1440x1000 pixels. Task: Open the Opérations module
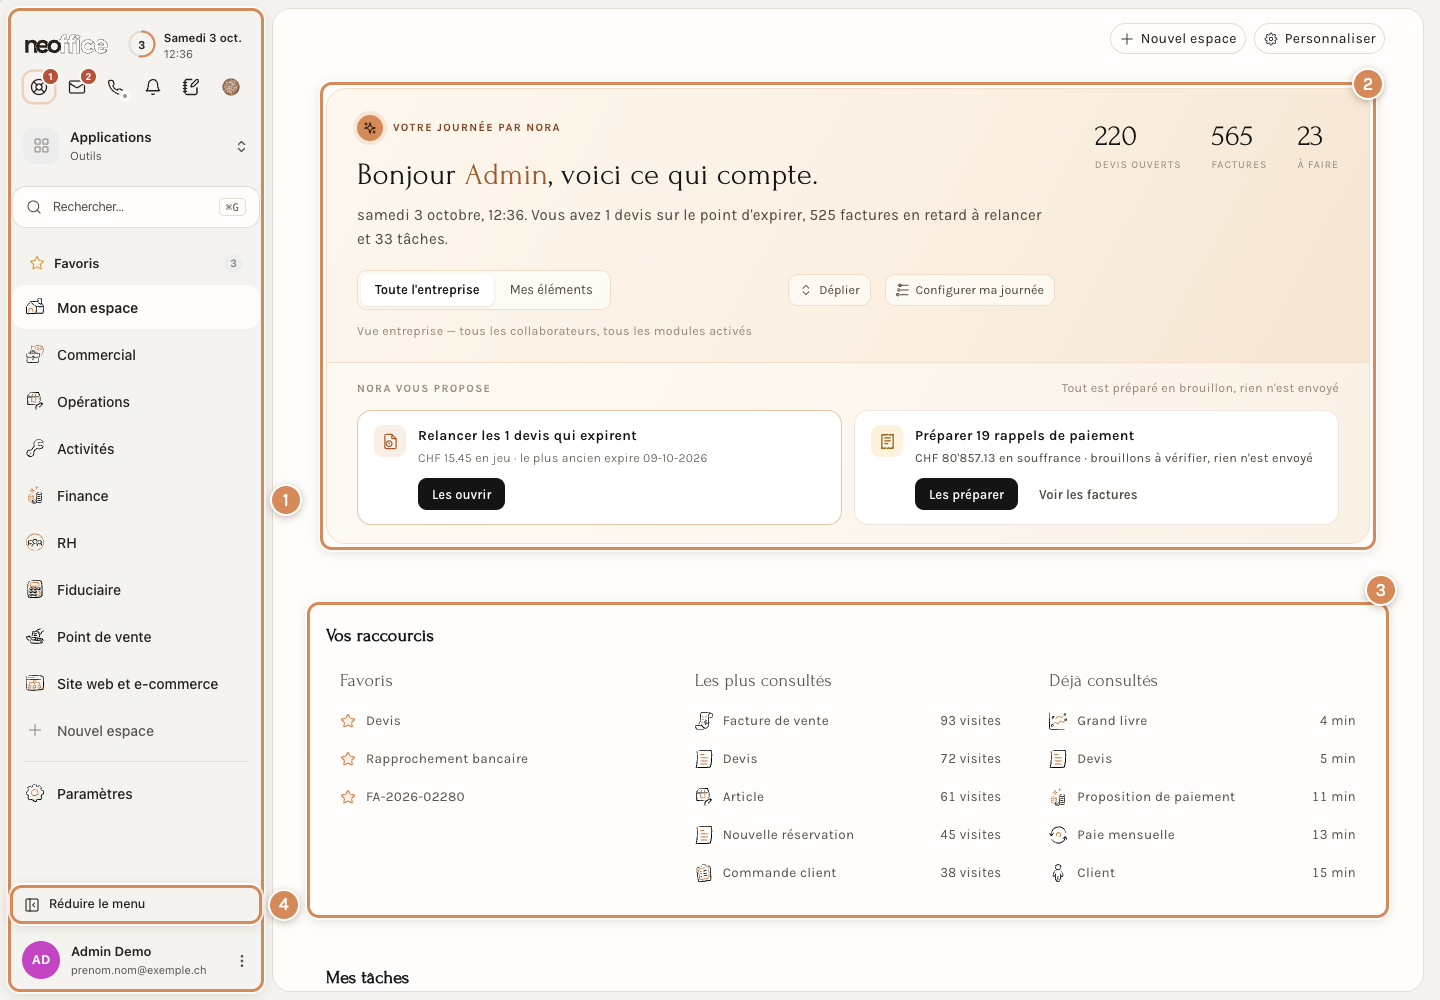coord(136,402)
